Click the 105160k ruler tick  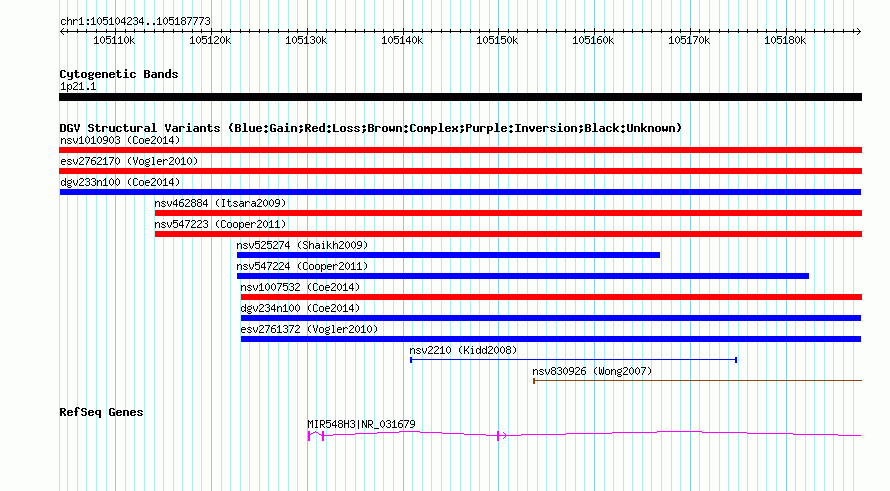tap(593, 40)
